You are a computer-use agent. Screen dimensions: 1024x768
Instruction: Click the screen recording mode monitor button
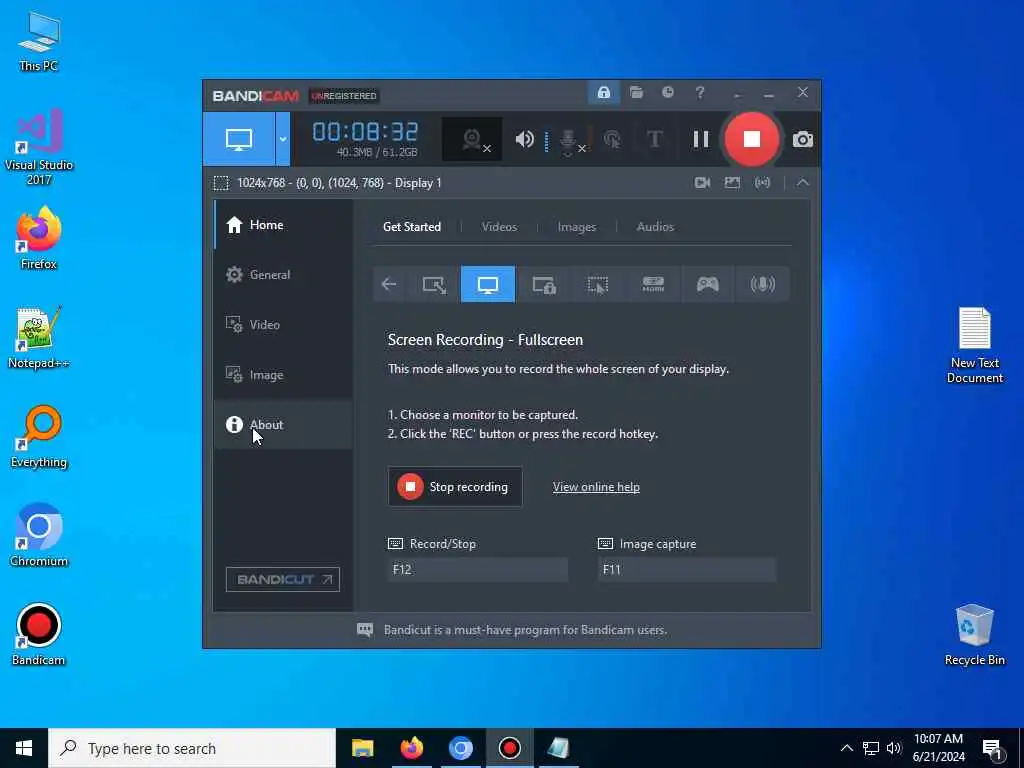tap(238, 138)
